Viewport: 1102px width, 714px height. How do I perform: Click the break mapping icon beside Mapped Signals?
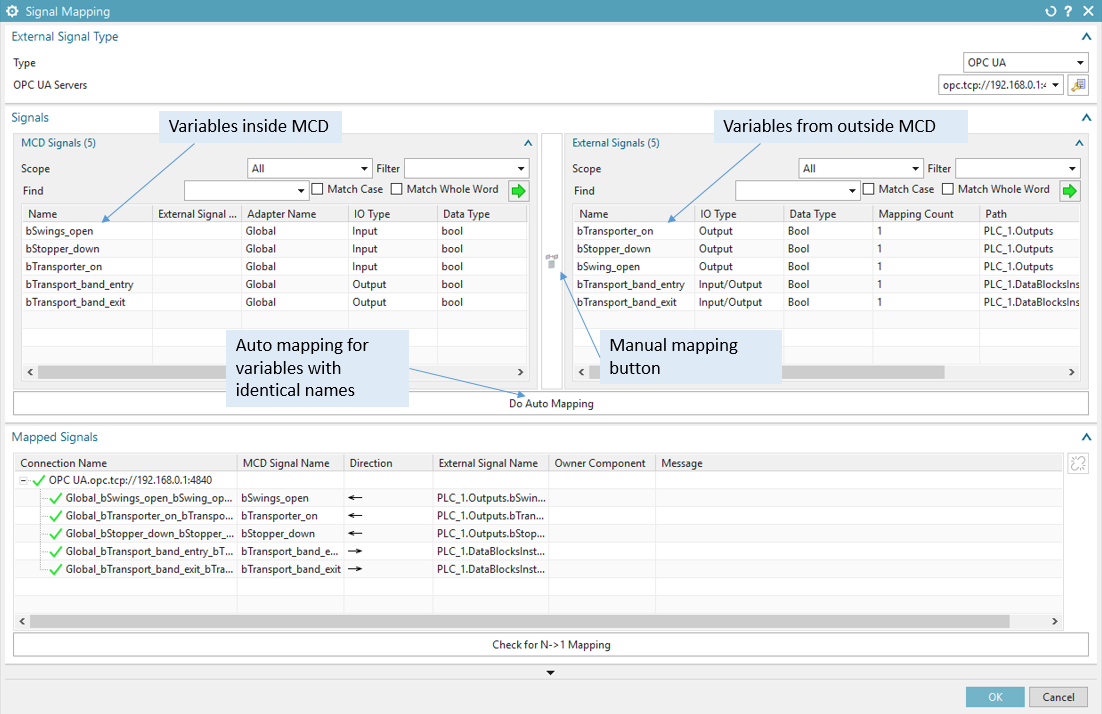point(1078,463)
